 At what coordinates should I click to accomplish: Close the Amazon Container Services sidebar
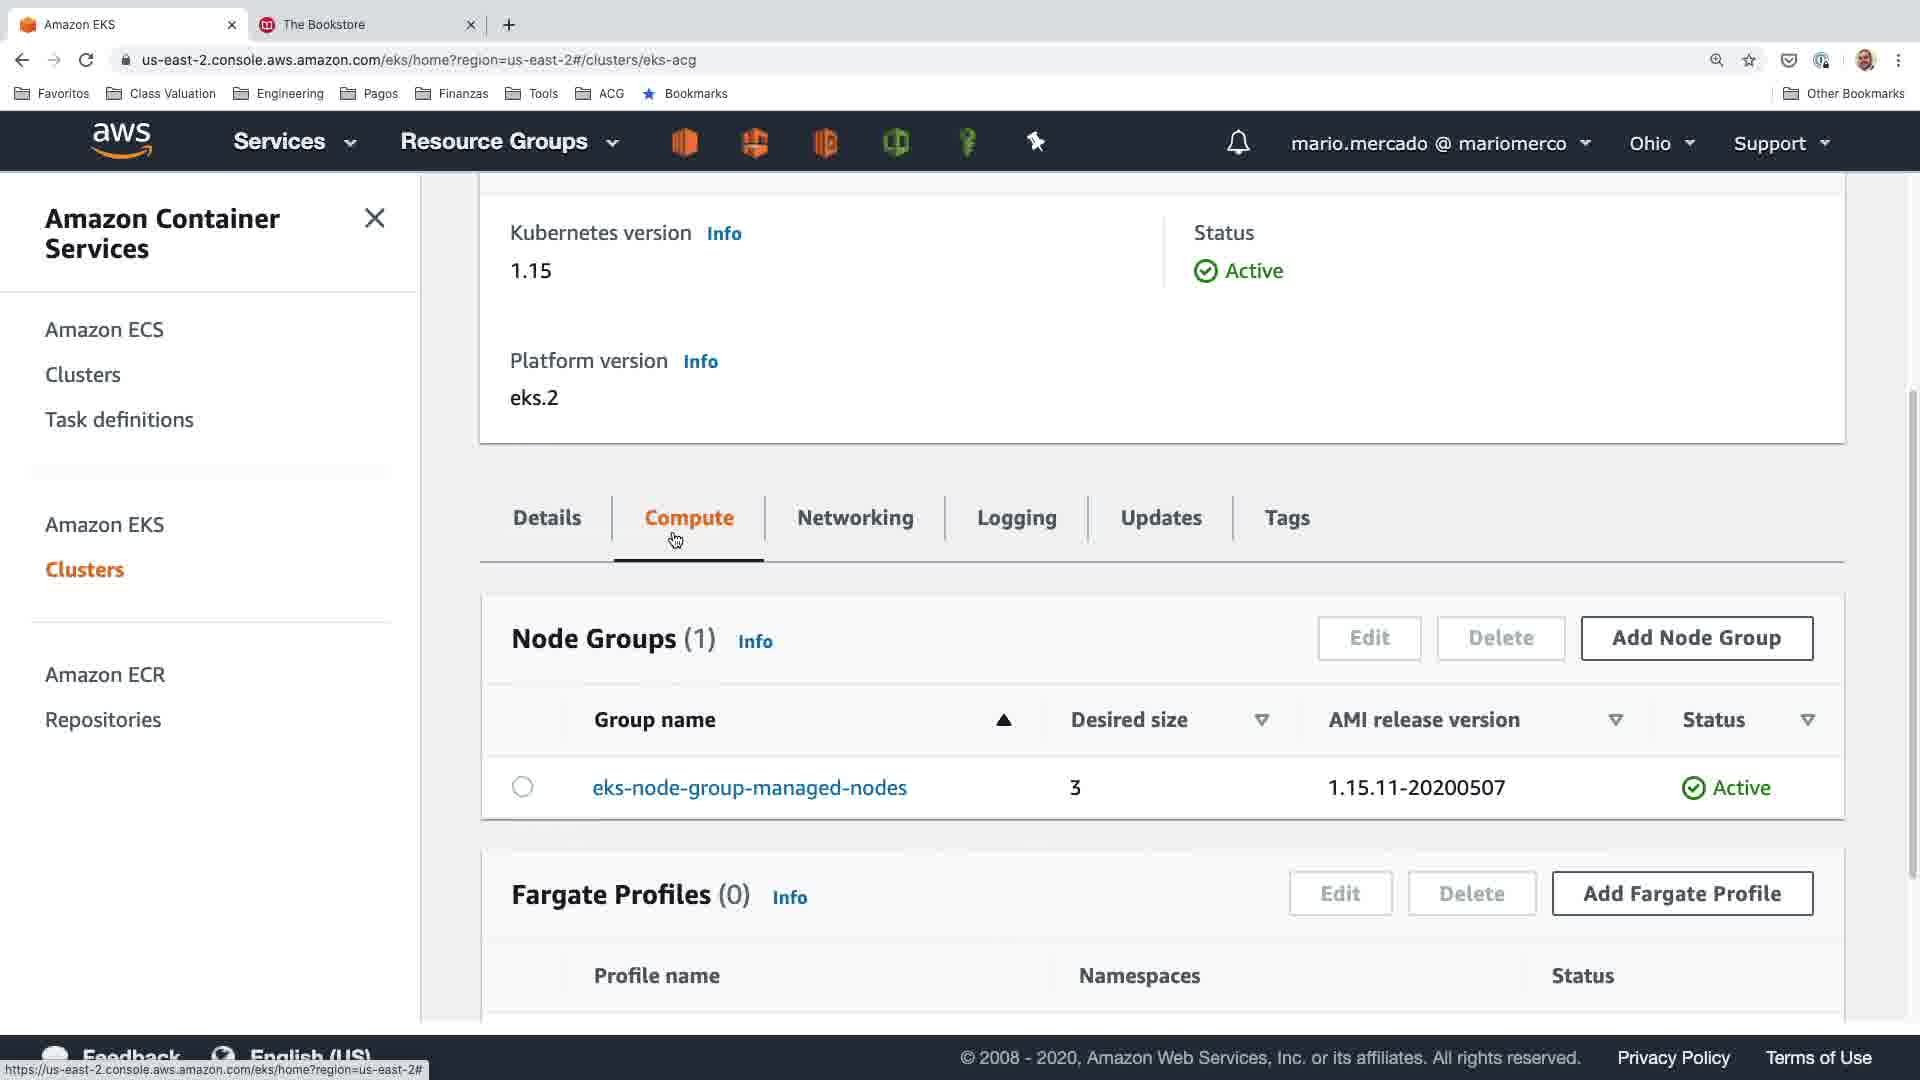coord(374,218)
